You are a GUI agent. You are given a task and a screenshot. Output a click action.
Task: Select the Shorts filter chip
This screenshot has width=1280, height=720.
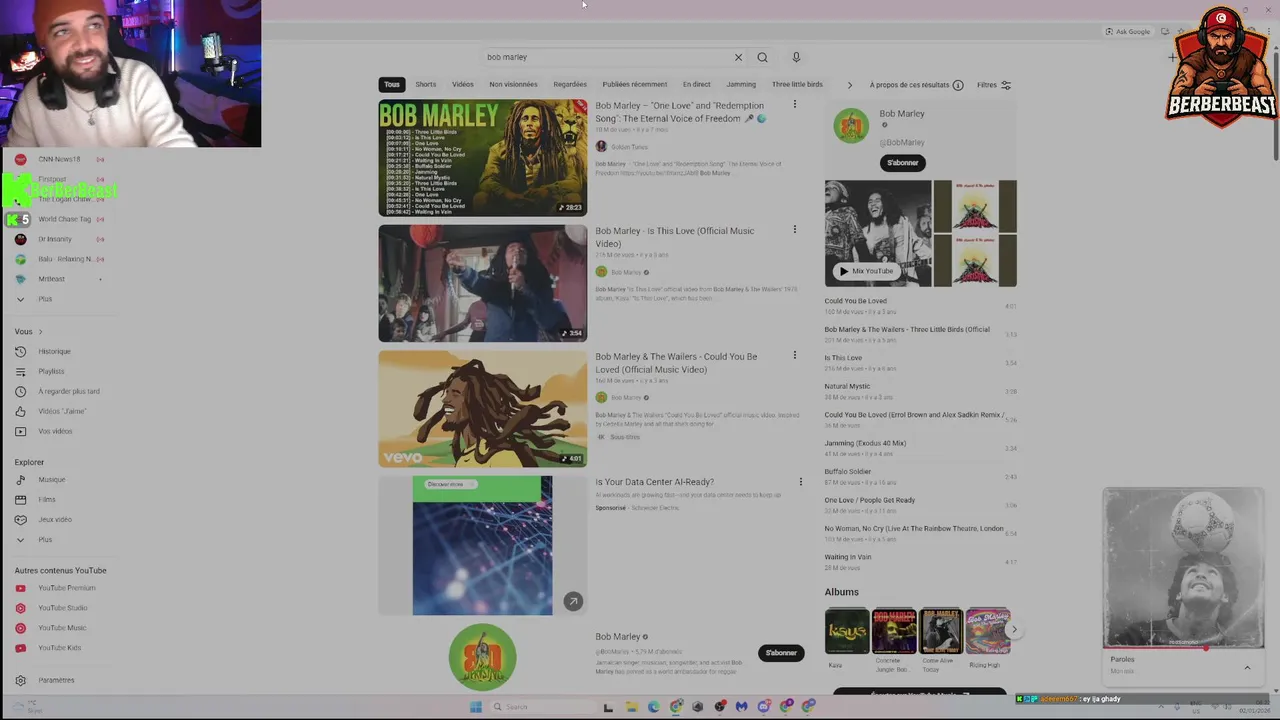tap(426, 85)
